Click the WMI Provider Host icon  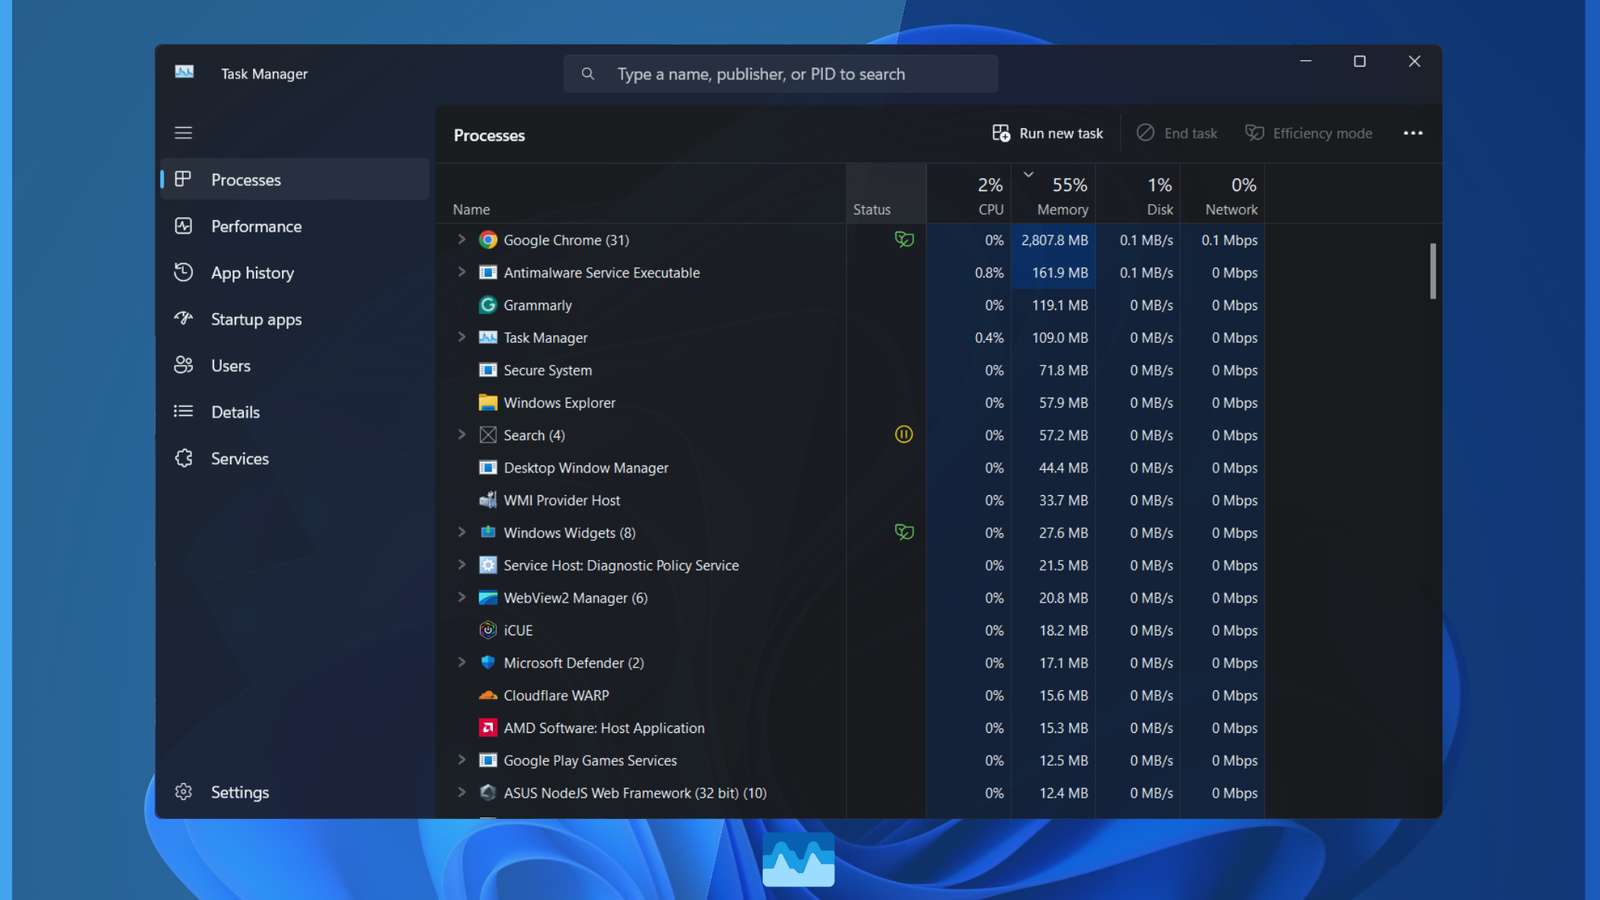pyautogui.click(x=488, y=500)
